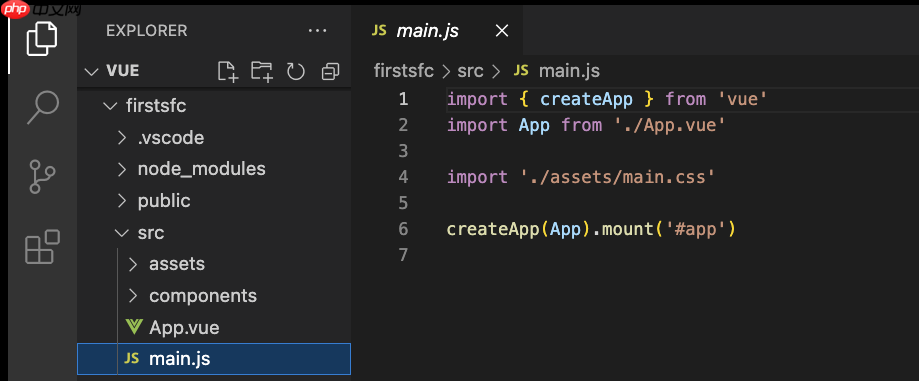Open the Source Control view
Screen dimensions: 919x381
click(42, 176)
